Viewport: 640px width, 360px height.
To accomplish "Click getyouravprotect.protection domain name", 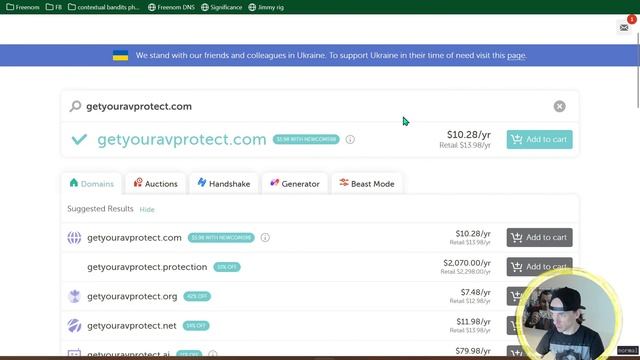I will [147, 267].
